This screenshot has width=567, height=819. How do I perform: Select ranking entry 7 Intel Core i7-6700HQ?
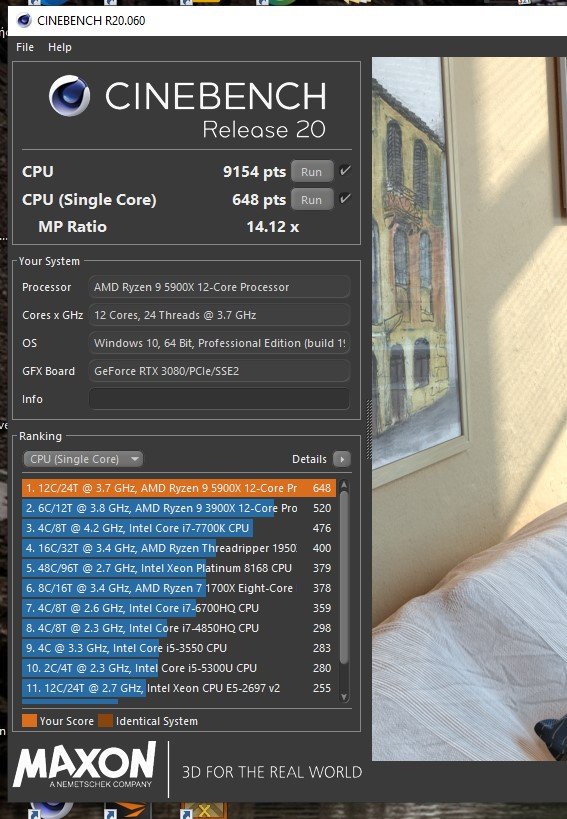pyautogui.click(x=179, y=608)
